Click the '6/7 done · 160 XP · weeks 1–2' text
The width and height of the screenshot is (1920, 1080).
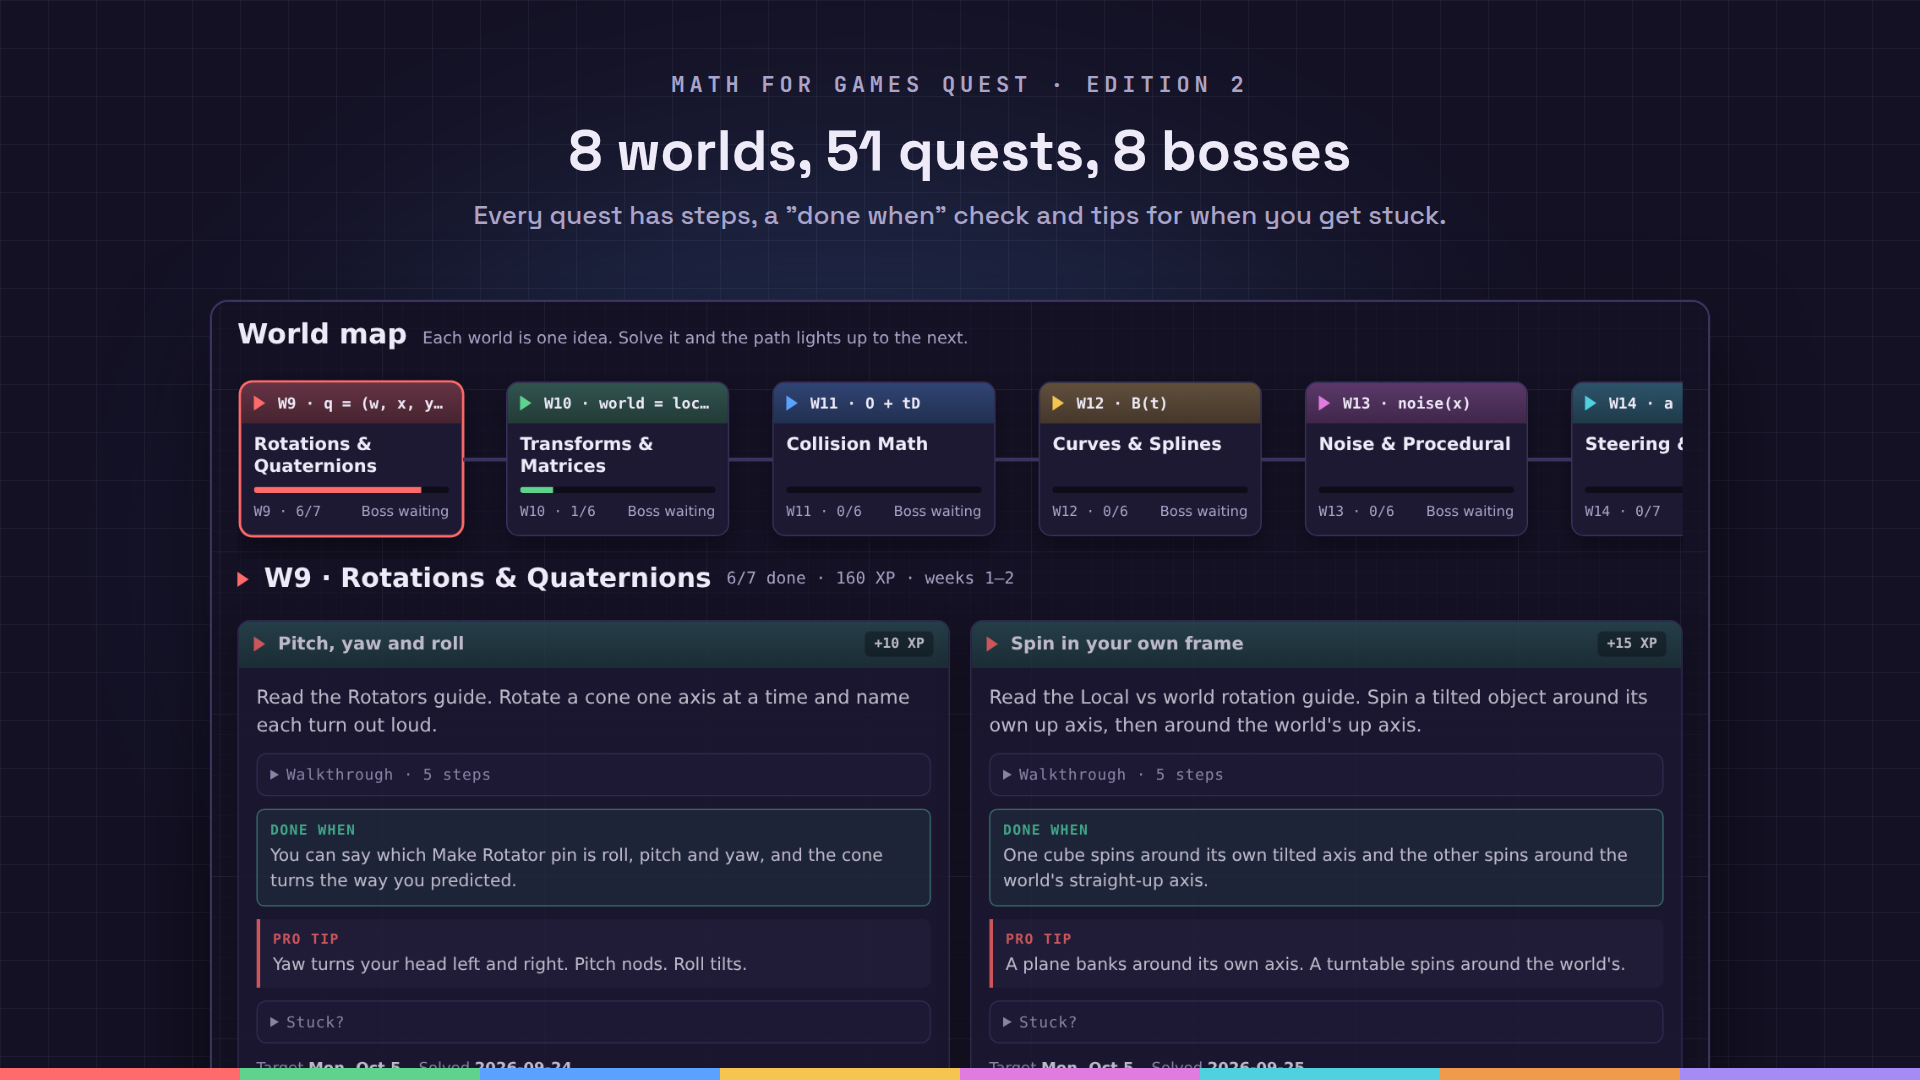870,578
